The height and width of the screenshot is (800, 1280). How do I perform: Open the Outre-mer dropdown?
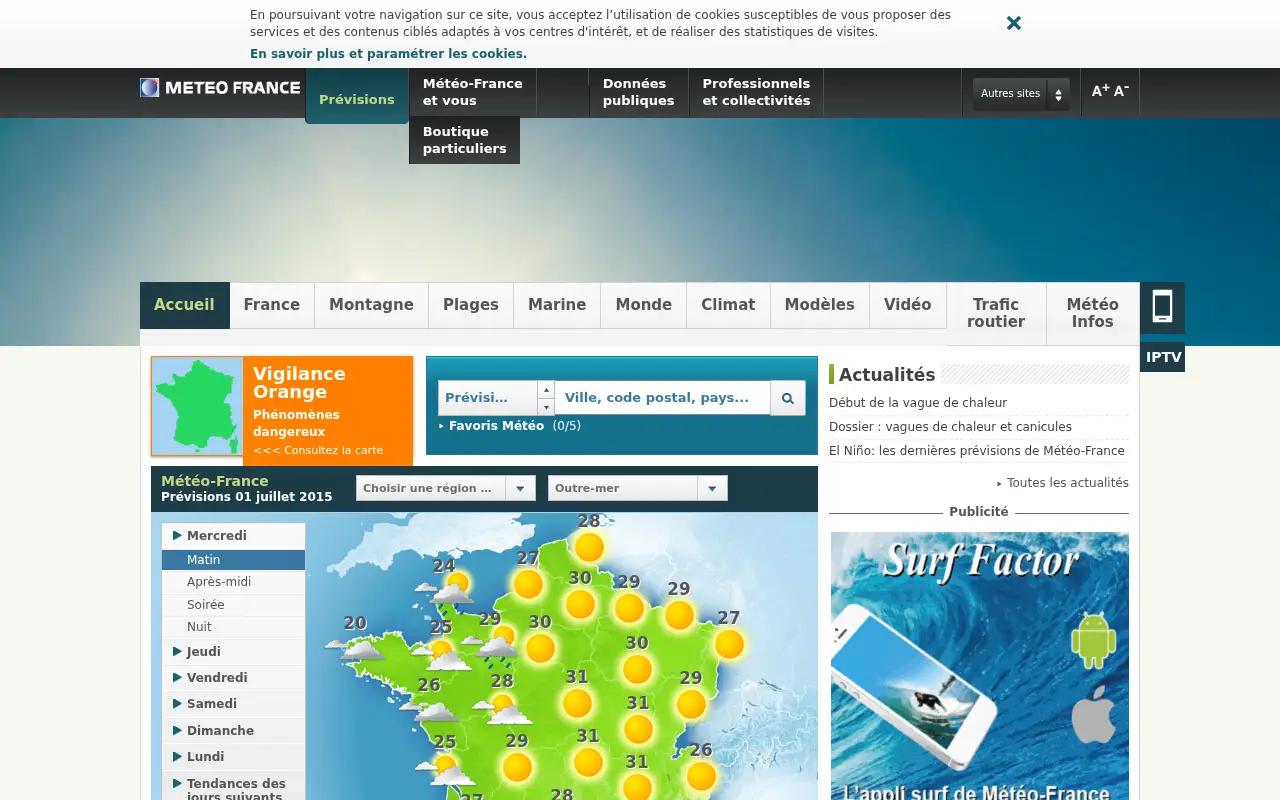[638, 488]
